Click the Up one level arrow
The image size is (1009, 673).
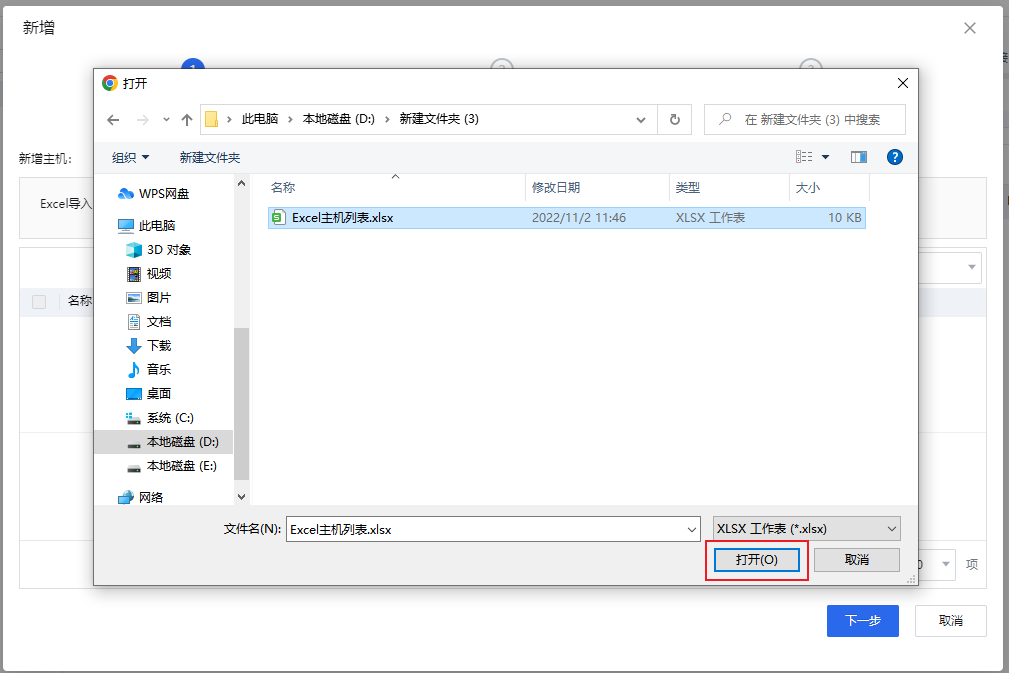click(186, 120)
